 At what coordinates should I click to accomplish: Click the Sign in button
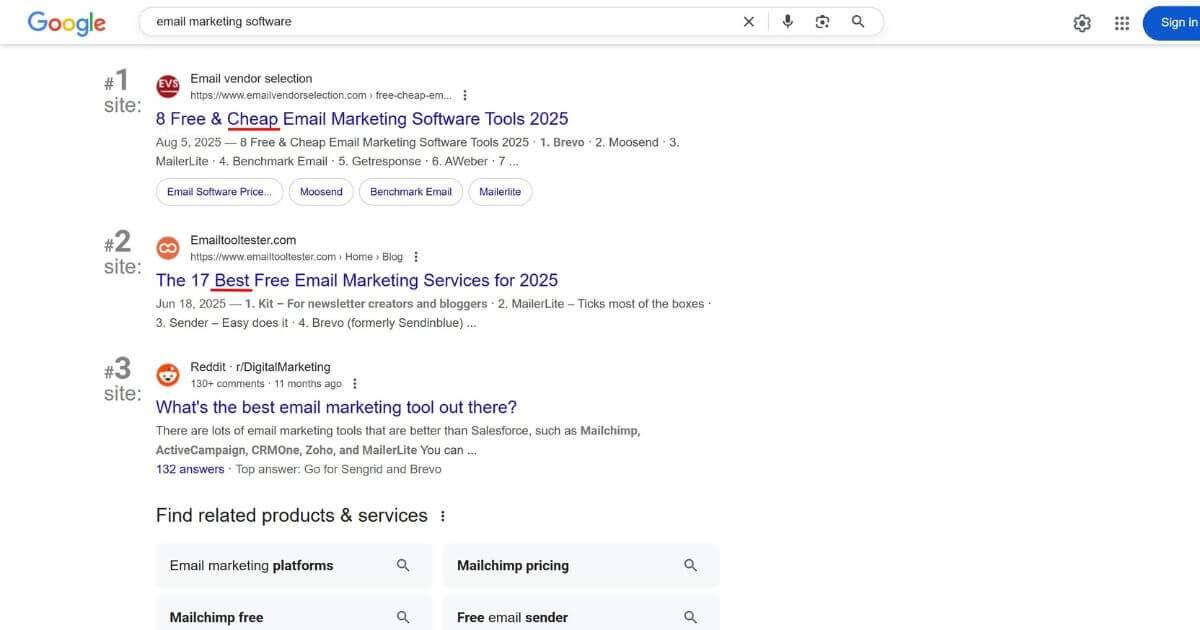pos(1178,22)
